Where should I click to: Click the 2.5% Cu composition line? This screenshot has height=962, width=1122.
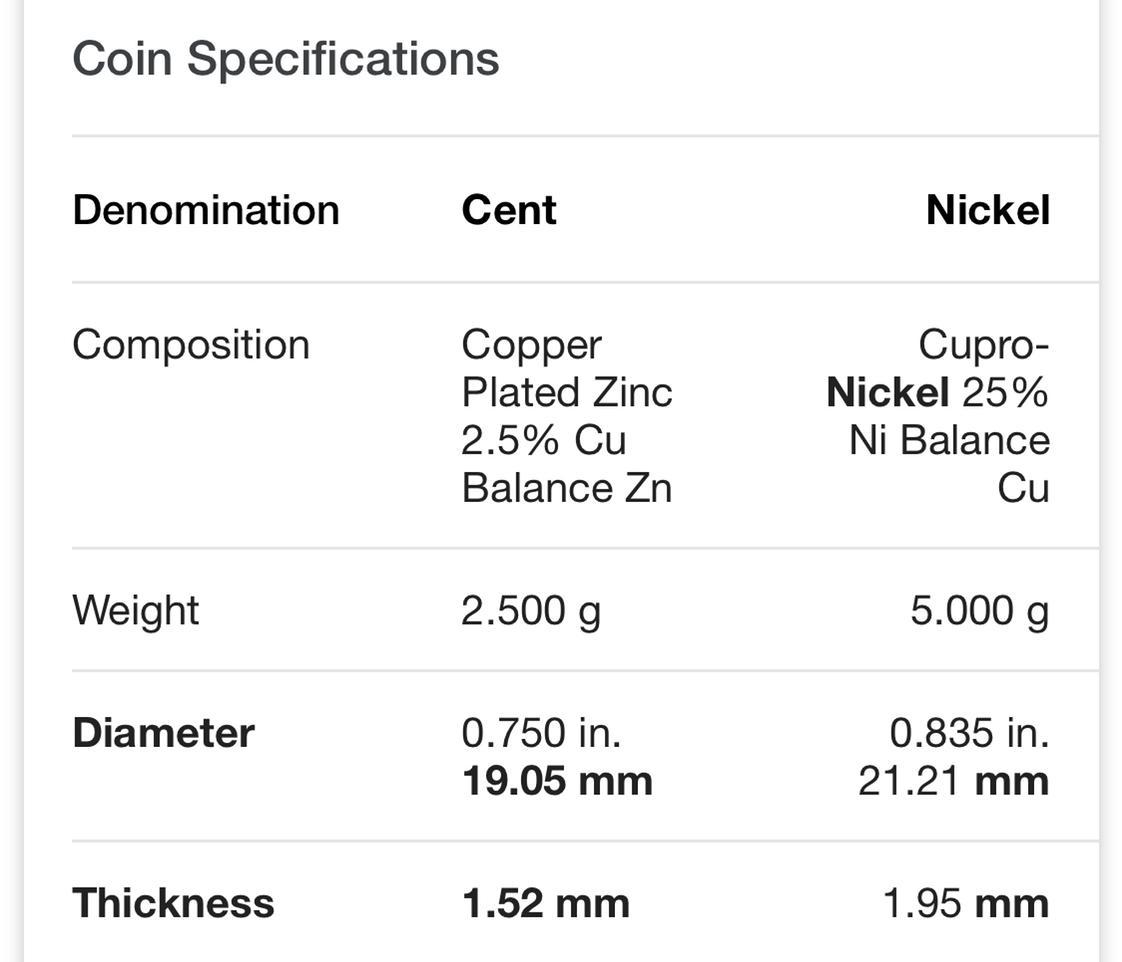click(x=543, y=440)
